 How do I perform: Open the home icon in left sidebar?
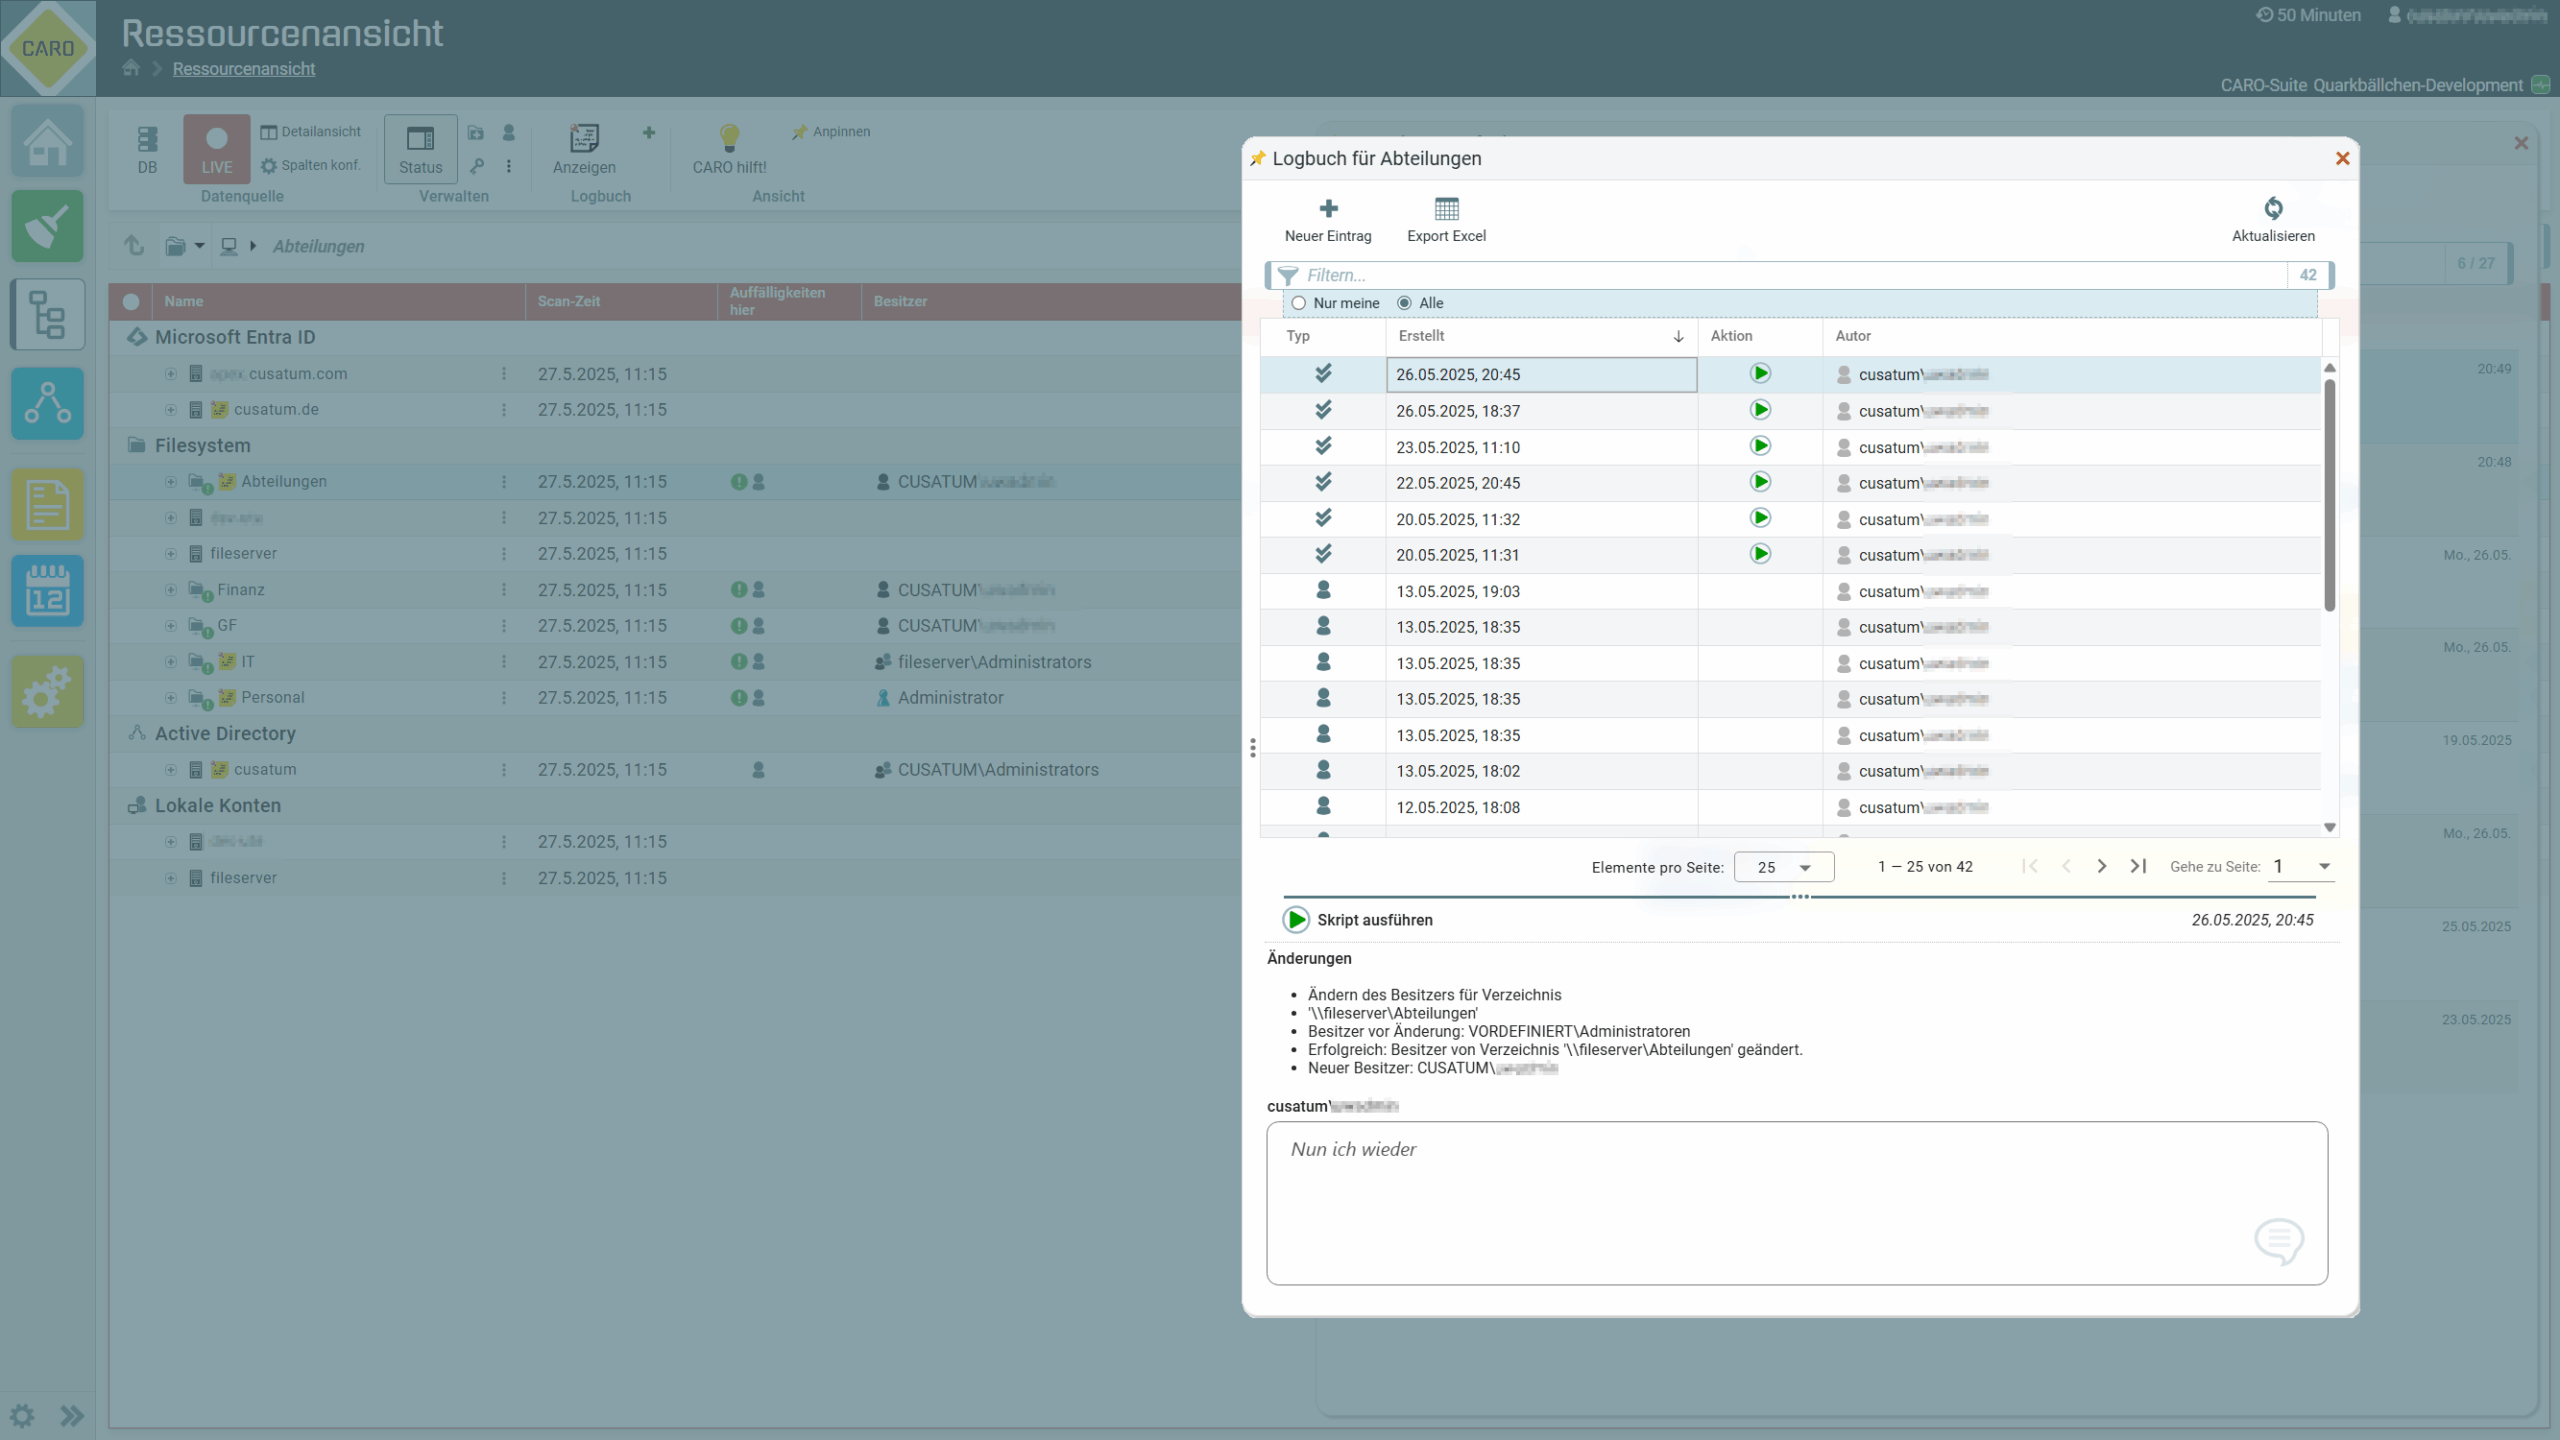tap(47, 141)
